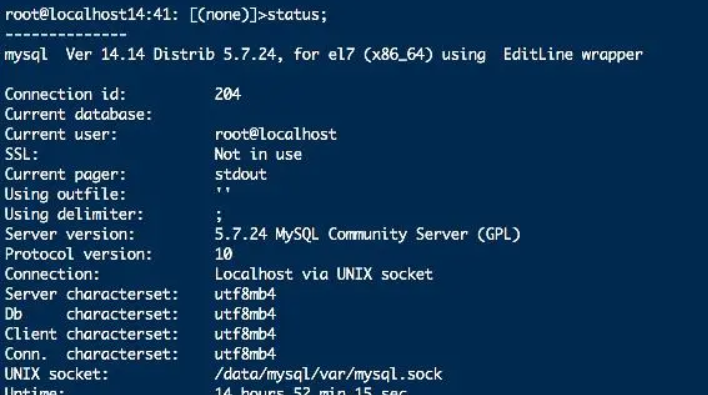Click the 'Using outfile:' label
Viewport: 708px width, 395px height.
(65, 195)
